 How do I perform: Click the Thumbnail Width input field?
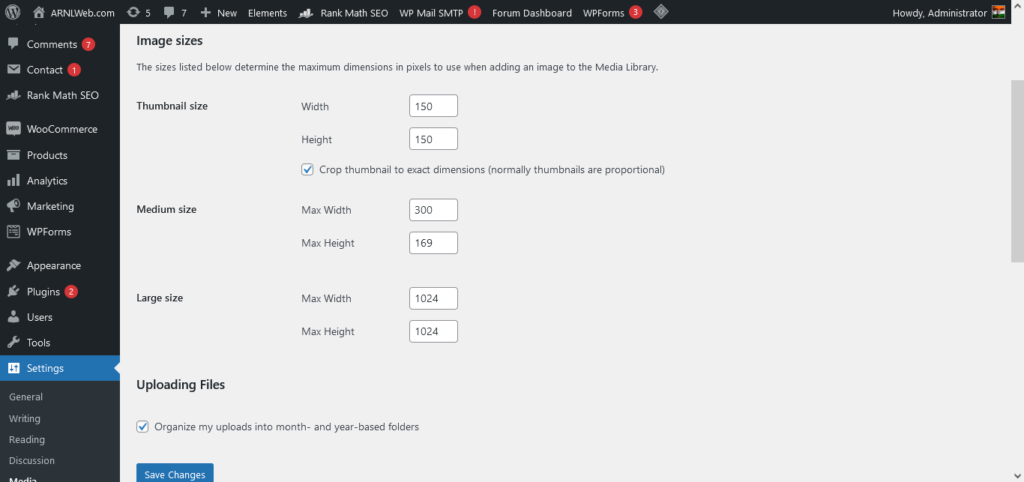[433, 106]
